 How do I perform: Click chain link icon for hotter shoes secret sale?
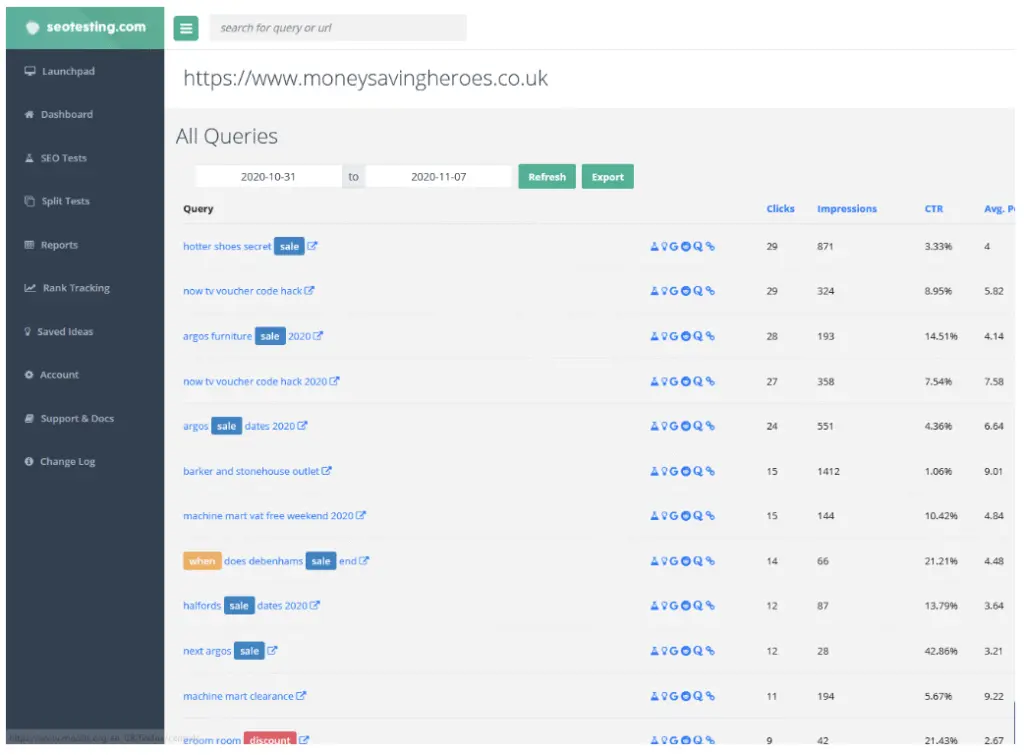pyautogui.click(x=711, y=246)
